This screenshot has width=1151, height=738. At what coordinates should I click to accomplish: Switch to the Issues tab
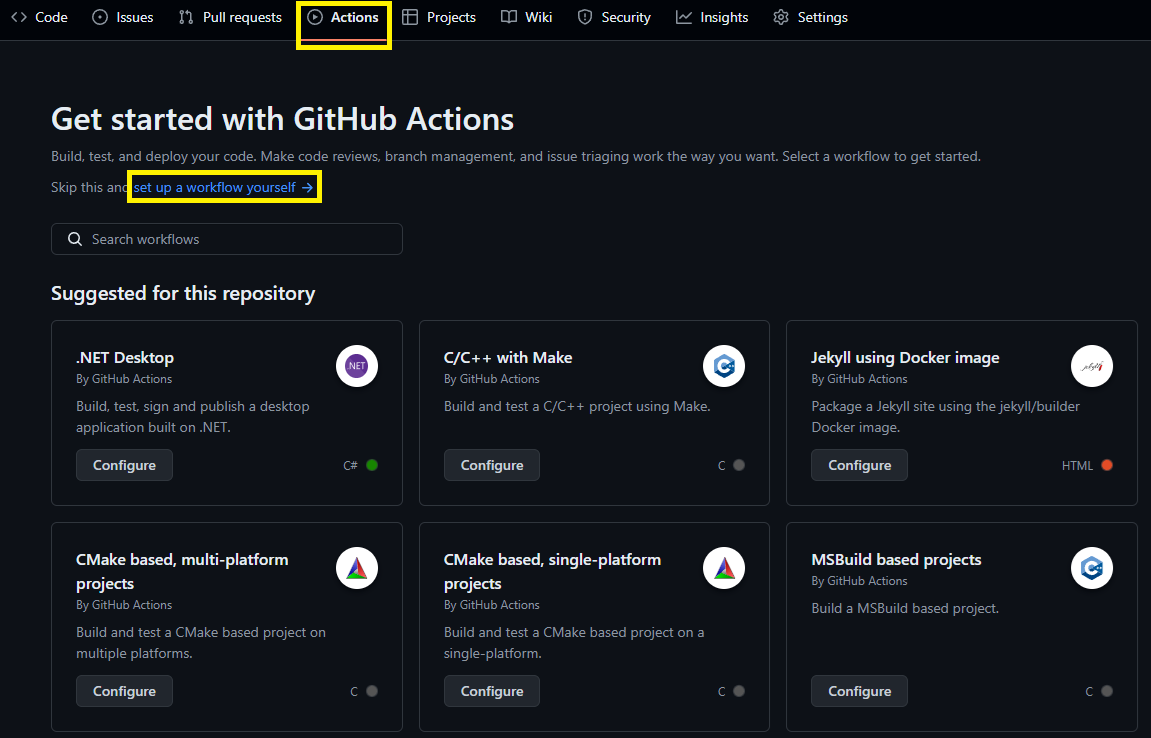point(123,17)
